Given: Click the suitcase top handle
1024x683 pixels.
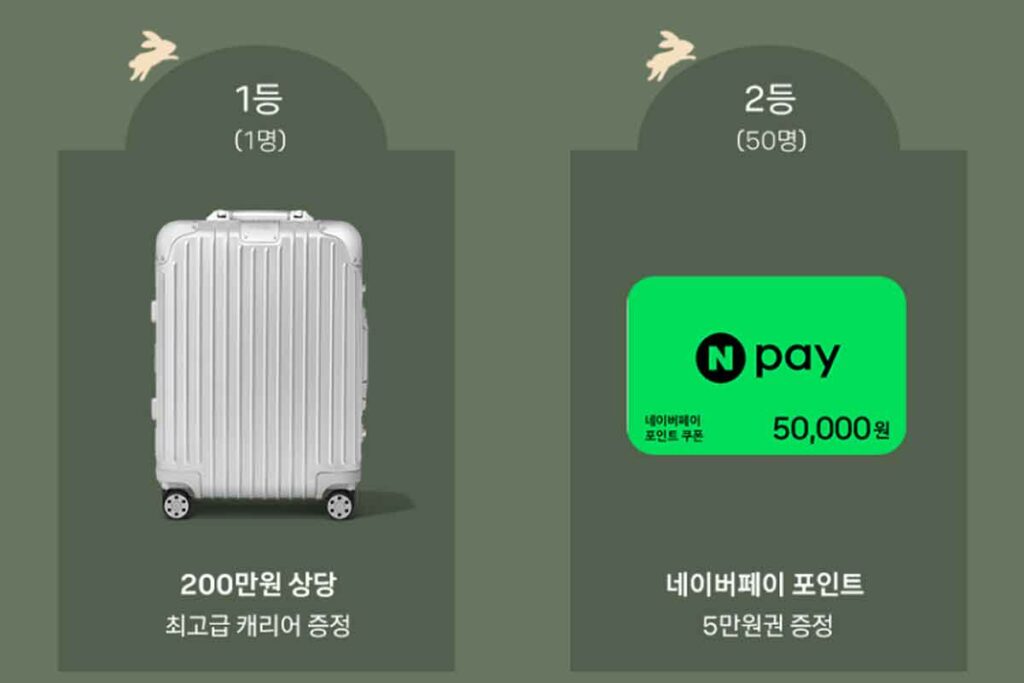Looking at the screenshot, I should (x=259, y=215).
